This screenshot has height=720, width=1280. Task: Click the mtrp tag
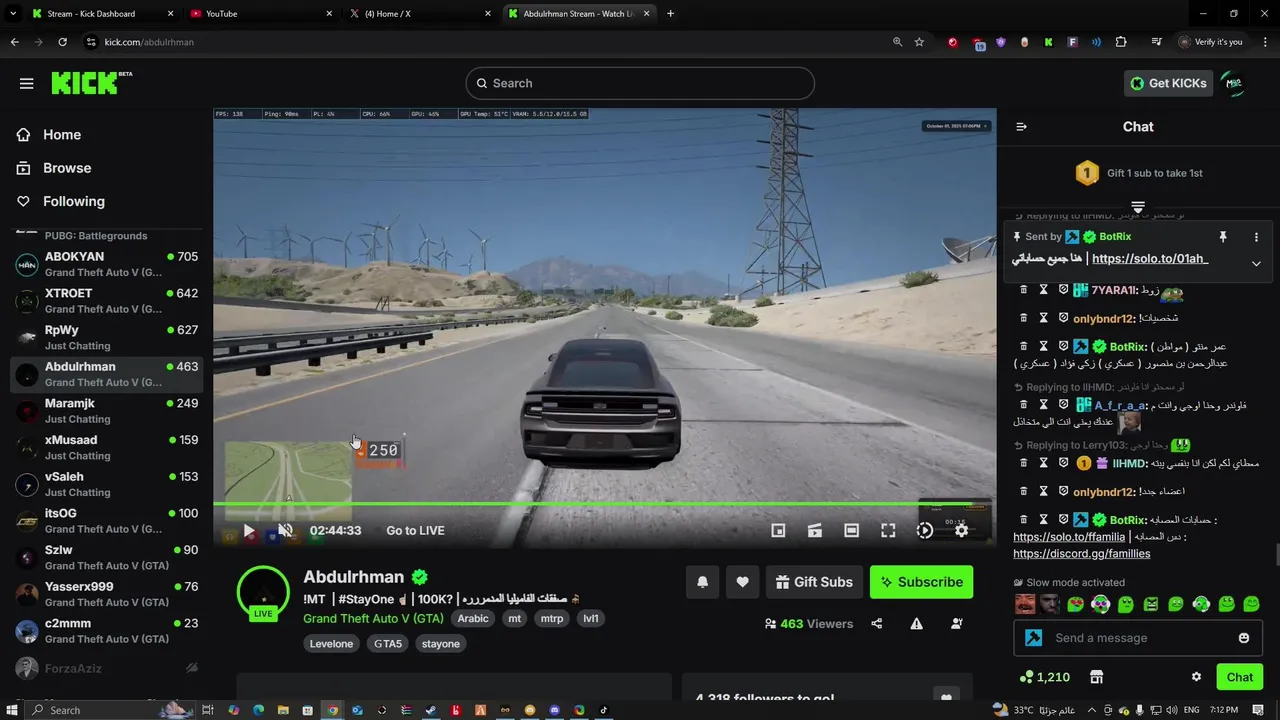(x=552, y=618)
